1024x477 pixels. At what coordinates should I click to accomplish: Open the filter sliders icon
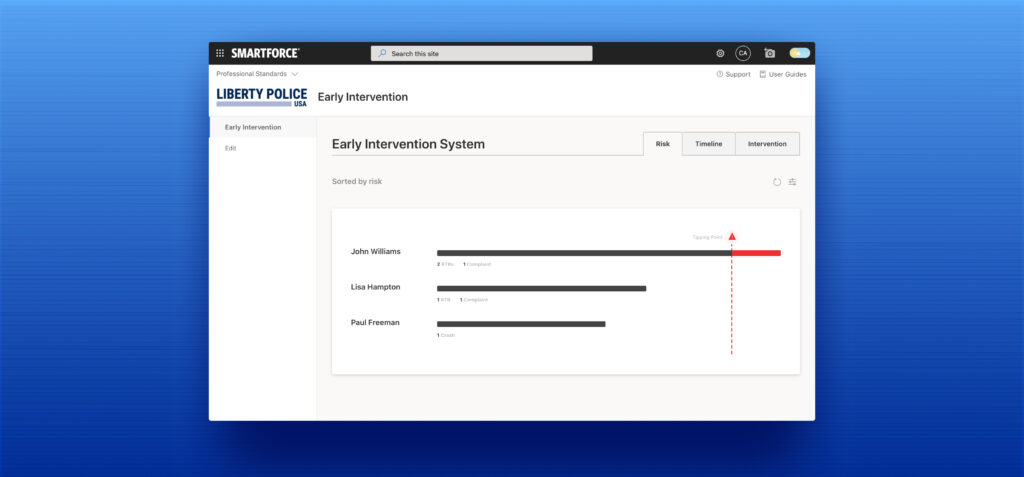(792, 182)
